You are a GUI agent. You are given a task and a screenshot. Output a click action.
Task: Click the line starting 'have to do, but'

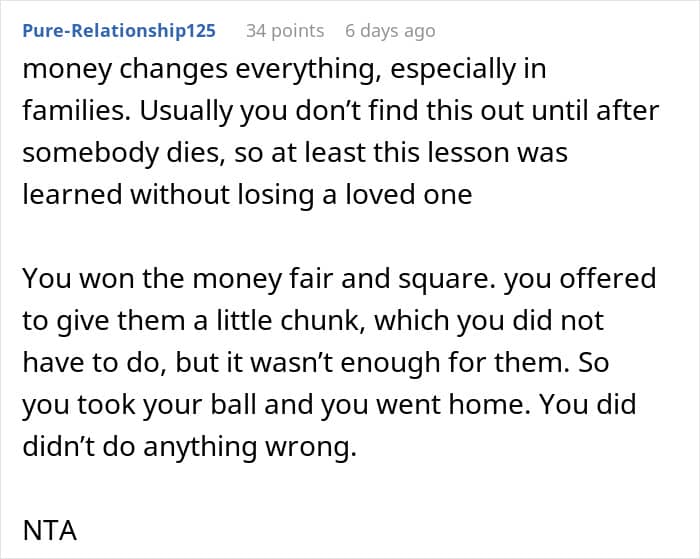pos(315,362)
